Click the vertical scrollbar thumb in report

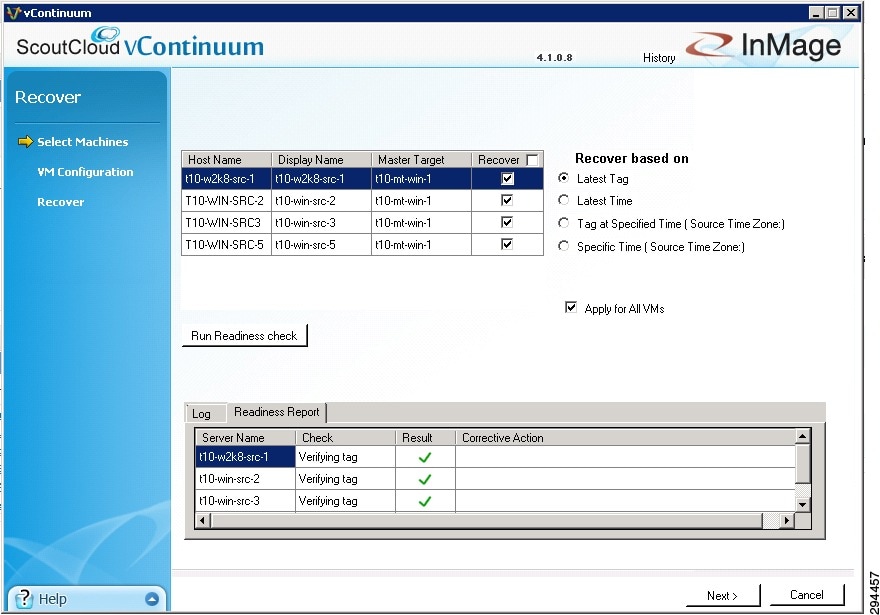(x=803, y=463)
